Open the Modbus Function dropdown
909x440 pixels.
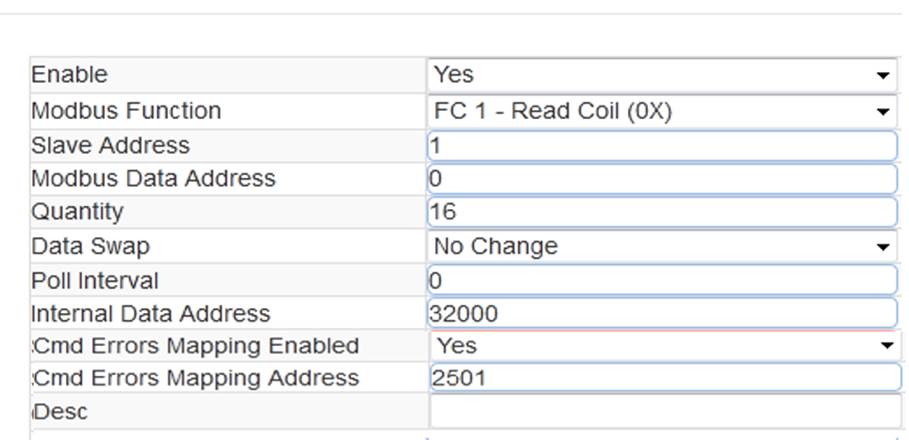click(x=662, y=111)
